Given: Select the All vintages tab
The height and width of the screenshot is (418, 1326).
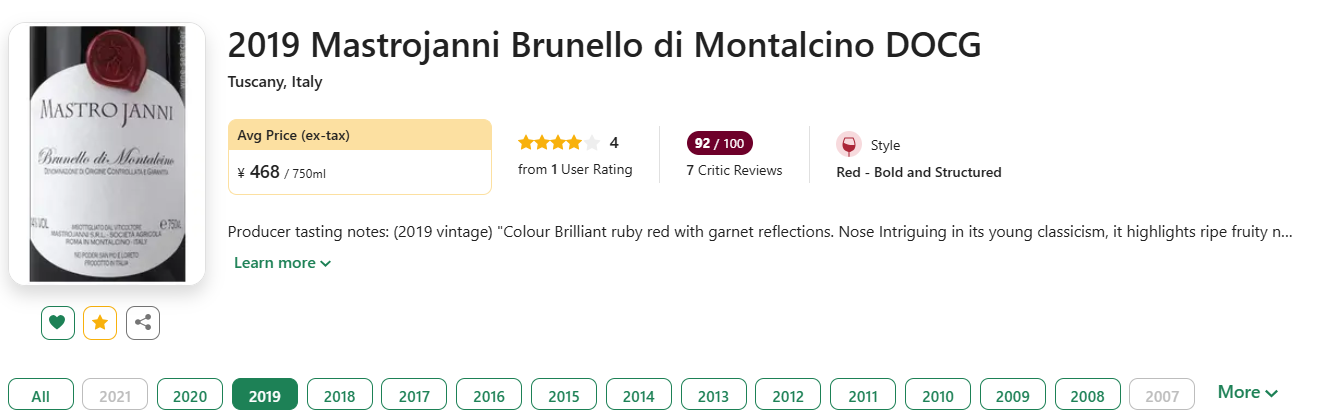Looking at the screenshot, I should click(41, 396).
